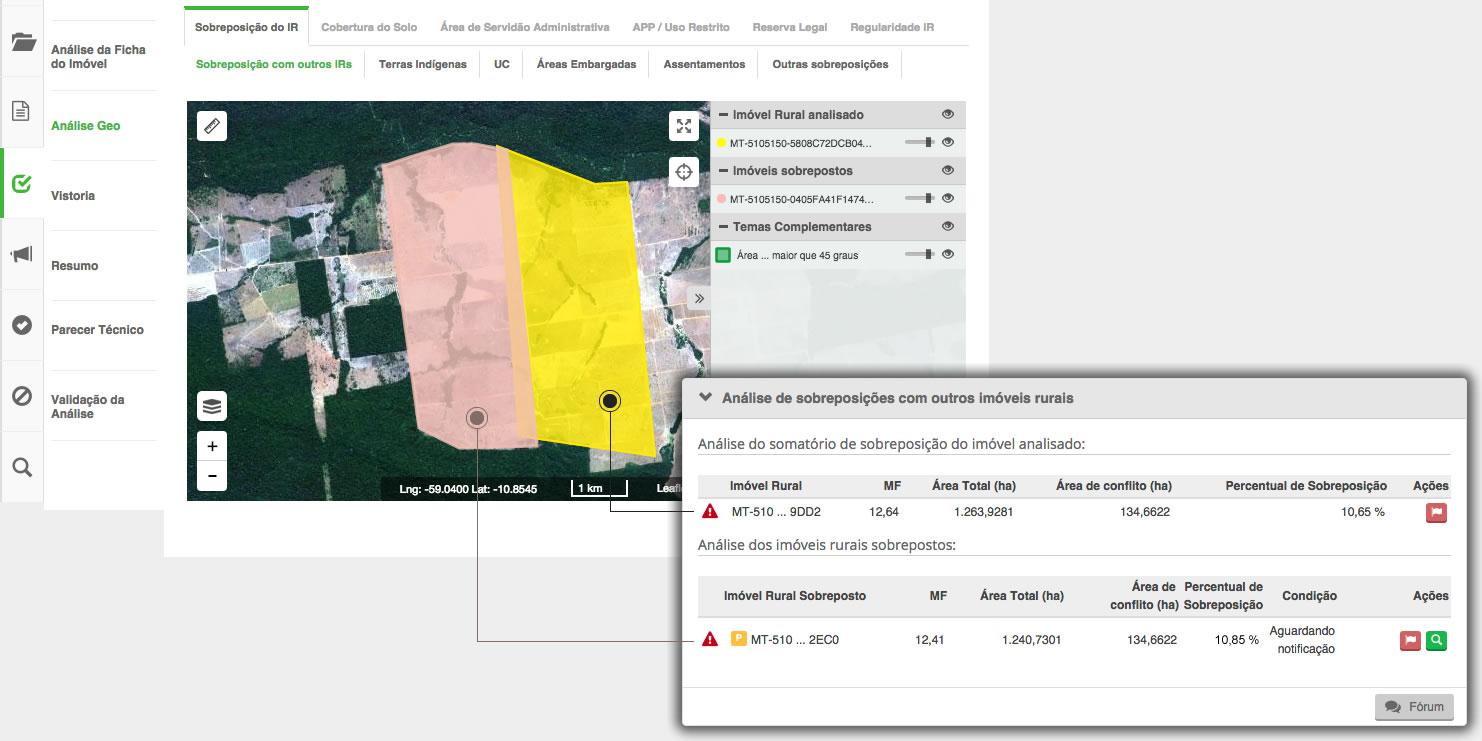1482x741 pixels.
Task: Open the map layers stack button
Action: pyautogui.click(x=212, y=406)
